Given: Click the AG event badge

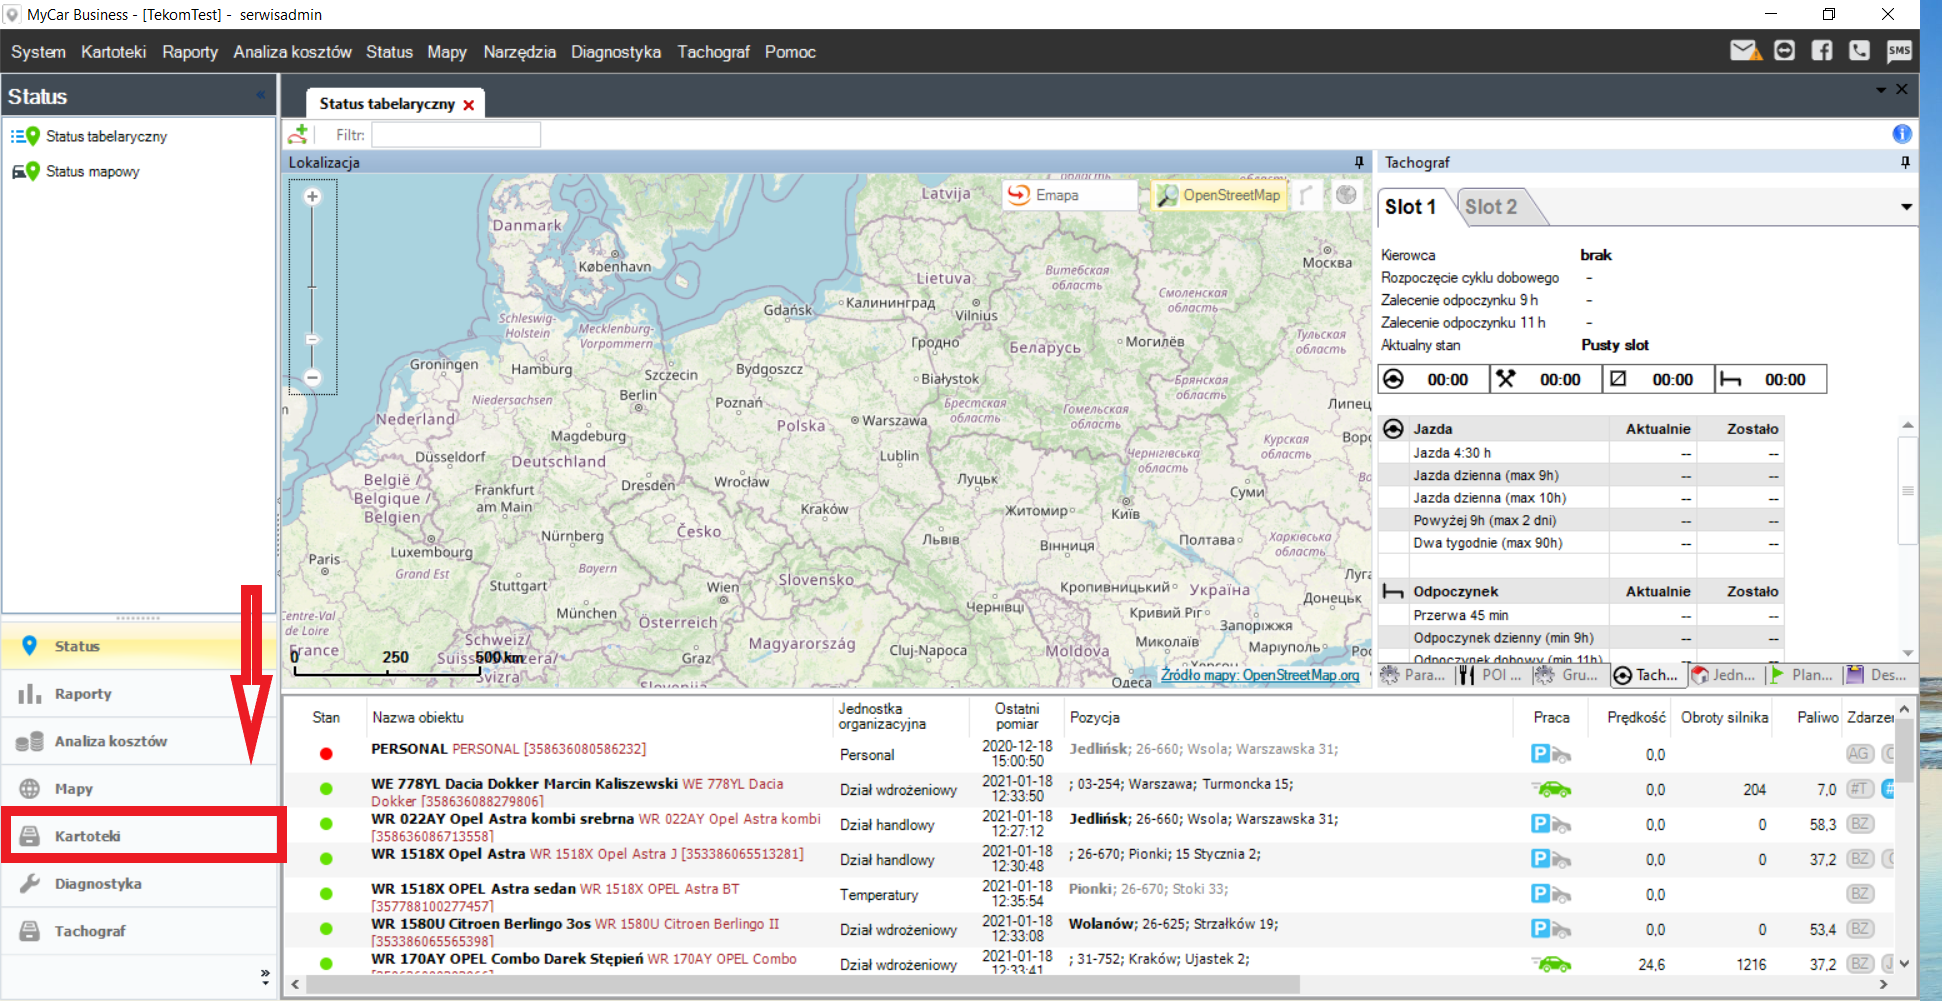Looking at the screenshot, I should 1858,754.
